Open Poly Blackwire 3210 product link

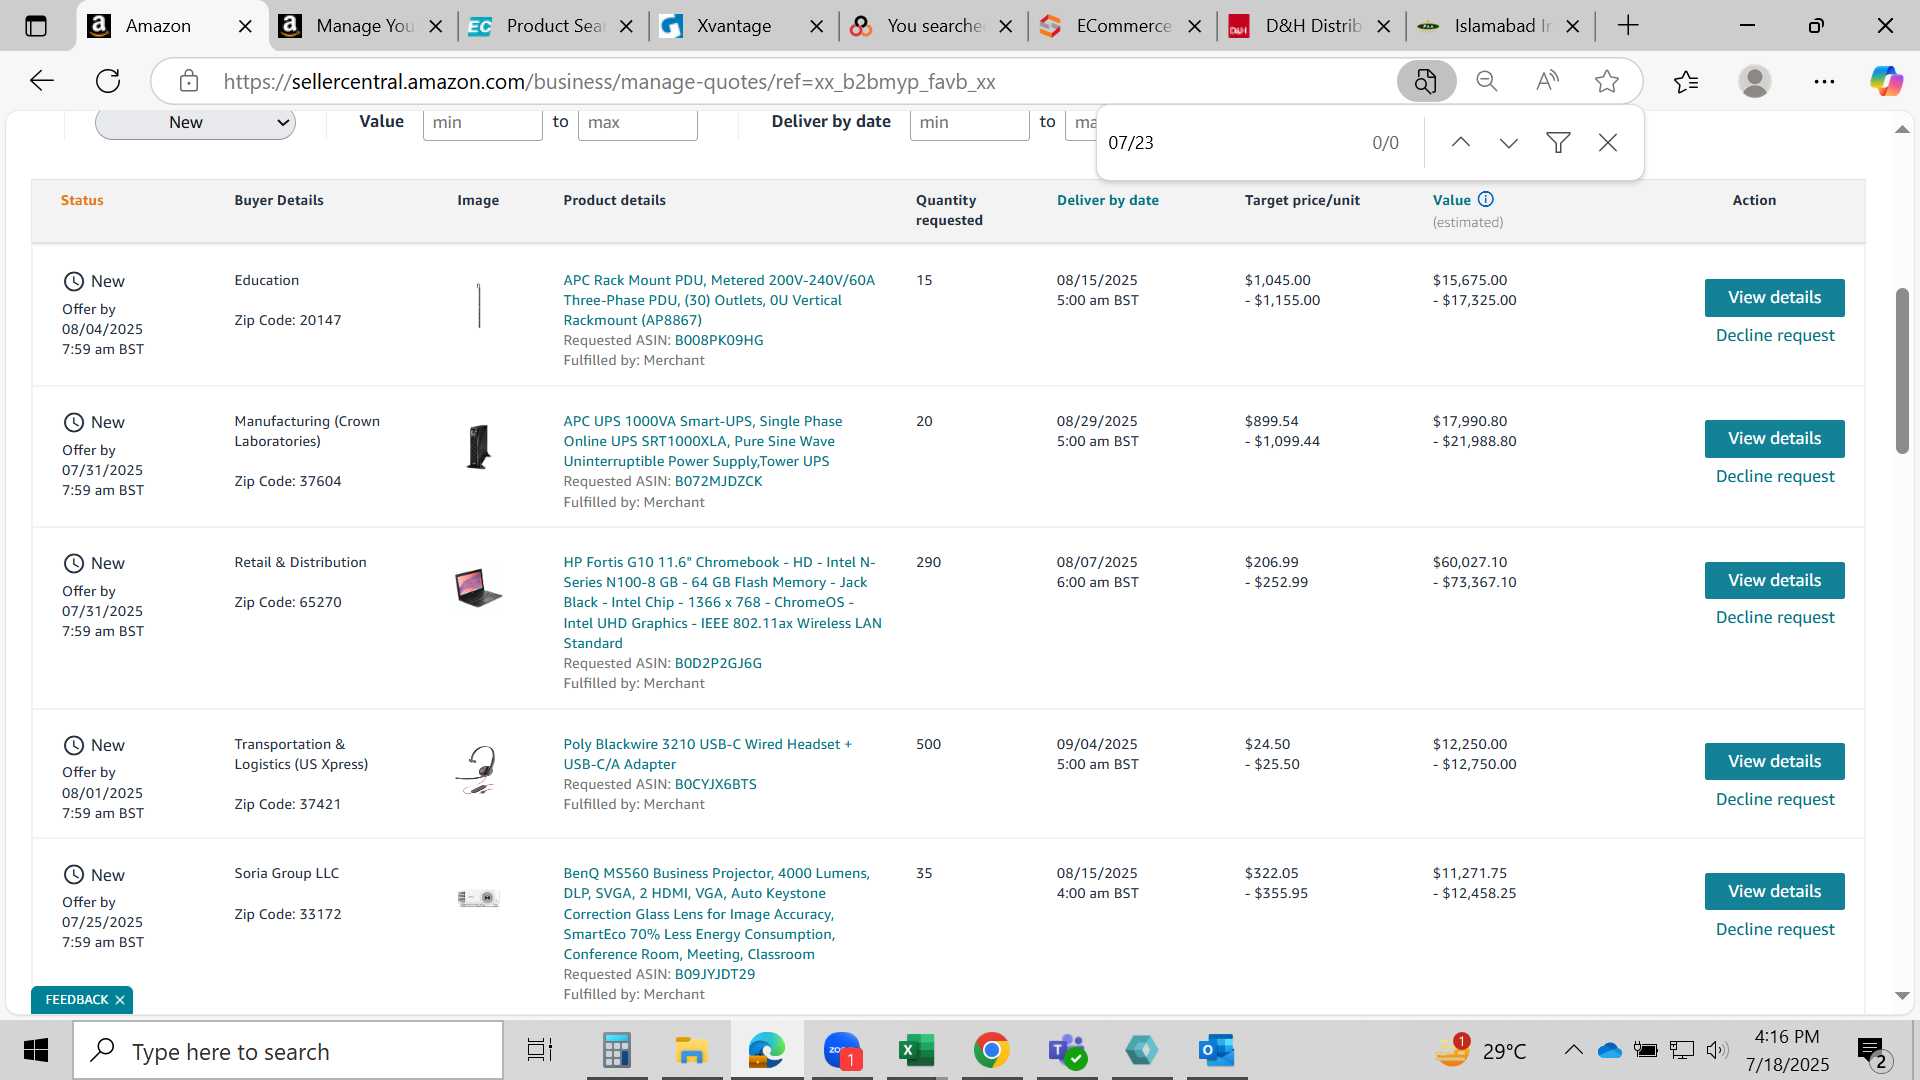pos(707,754)
